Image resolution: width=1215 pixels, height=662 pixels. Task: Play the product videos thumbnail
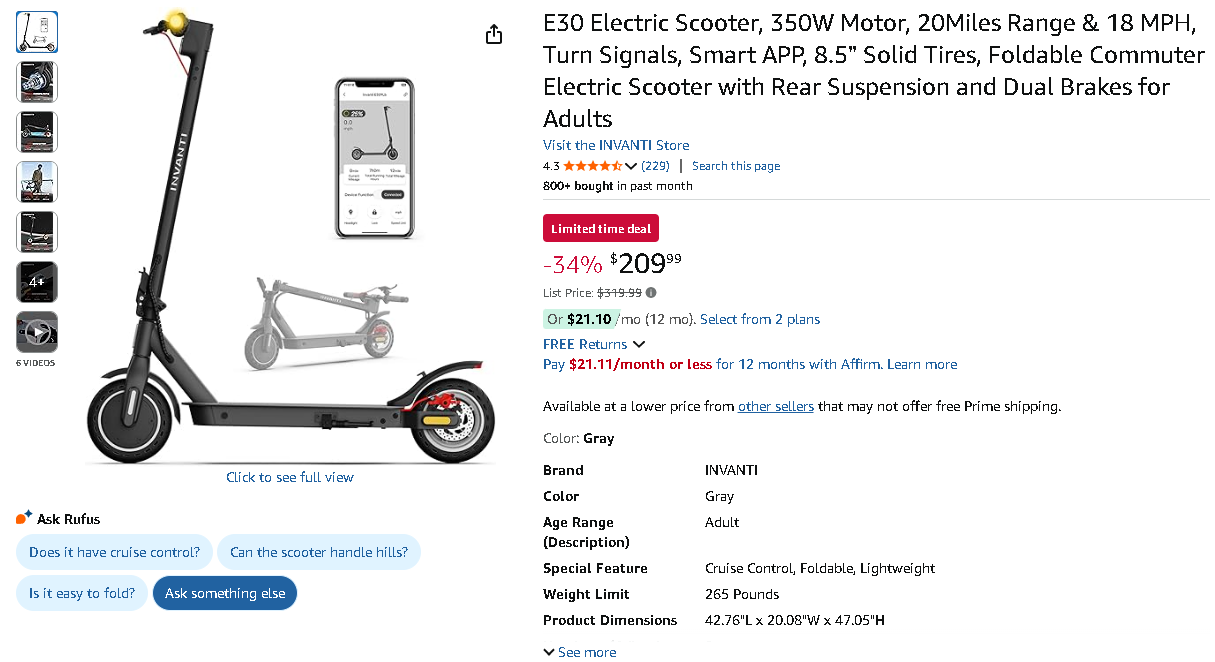(37, 332)
